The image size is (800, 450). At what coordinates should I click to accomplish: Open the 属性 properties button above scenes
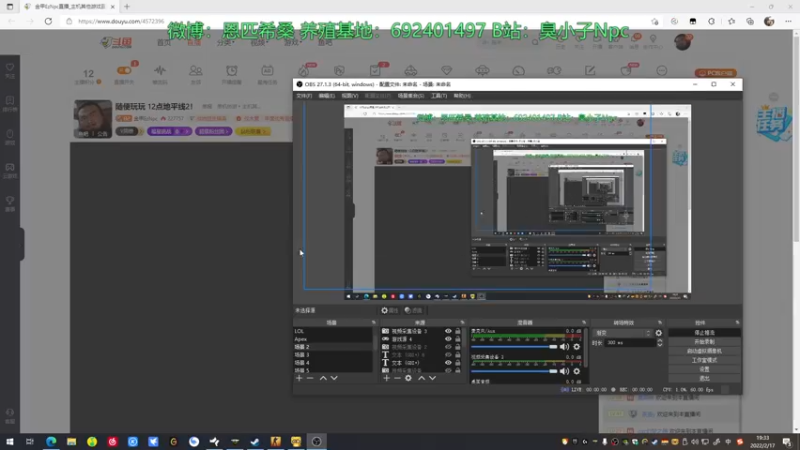tap(389, 310)
